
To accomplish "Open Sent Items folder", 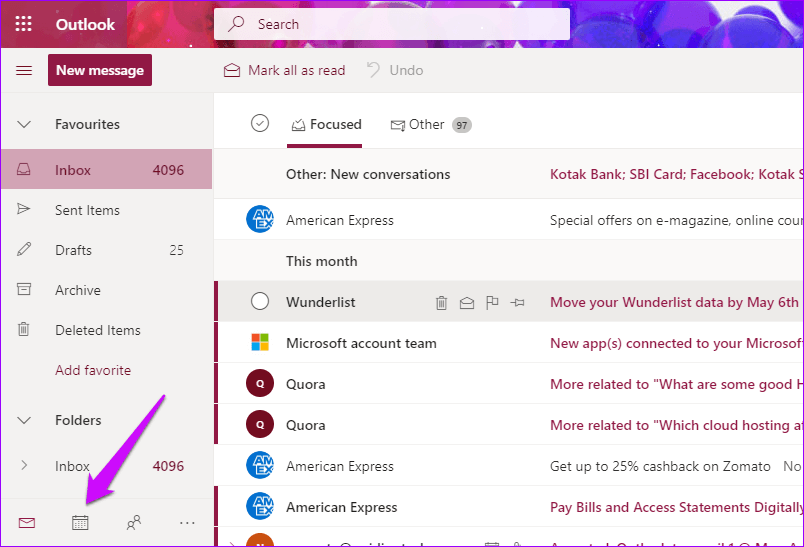I will [107, 210].
